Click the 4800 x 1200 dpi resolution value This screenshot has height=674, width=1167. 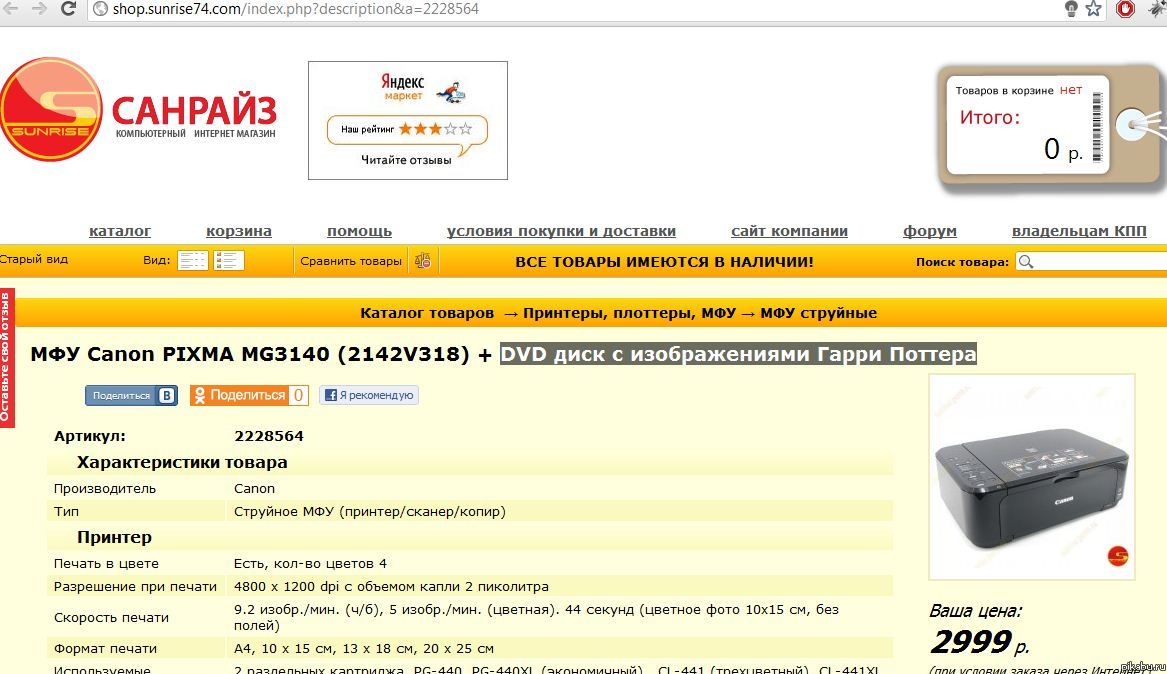391,587
